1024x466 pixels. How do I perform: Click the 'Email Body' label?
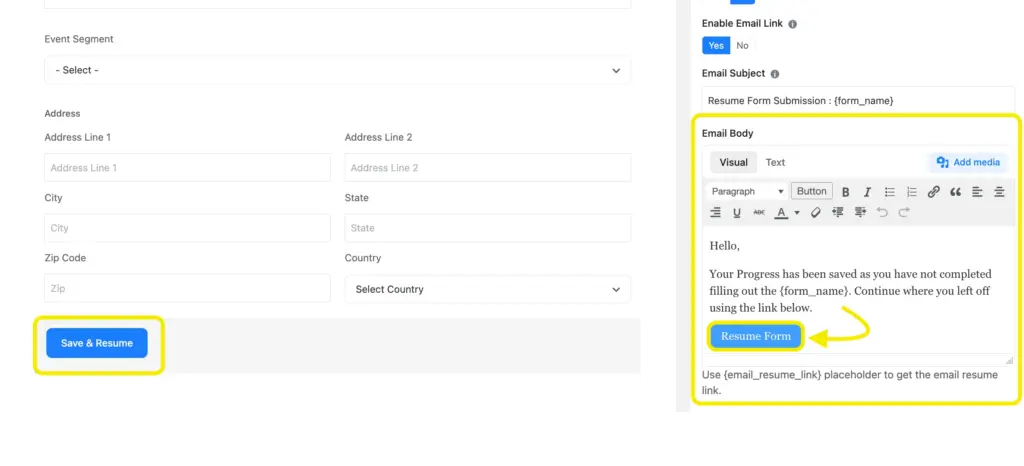point(728,133)
